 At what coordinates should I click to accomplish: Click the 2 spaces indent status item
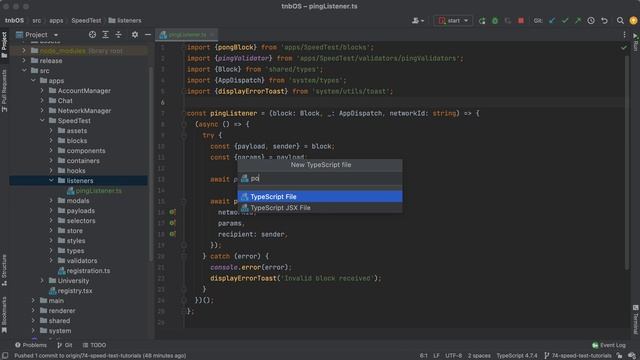pyautogui.click(x=479, y=356)
